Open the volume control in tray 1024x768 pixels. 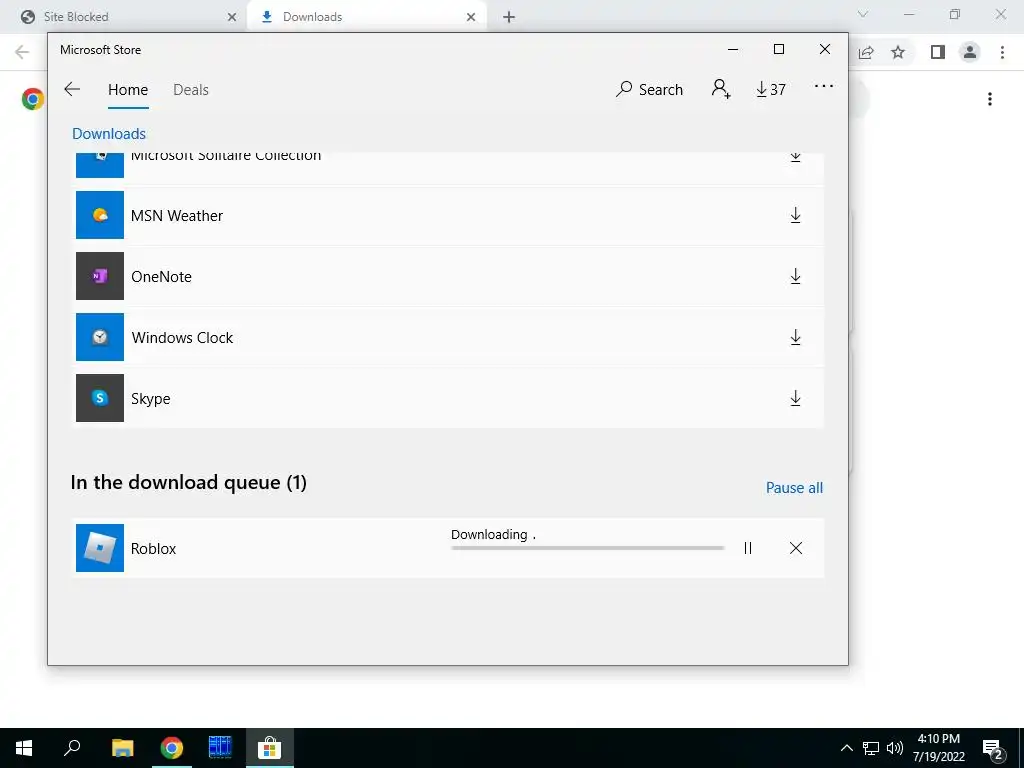point(895,748)
